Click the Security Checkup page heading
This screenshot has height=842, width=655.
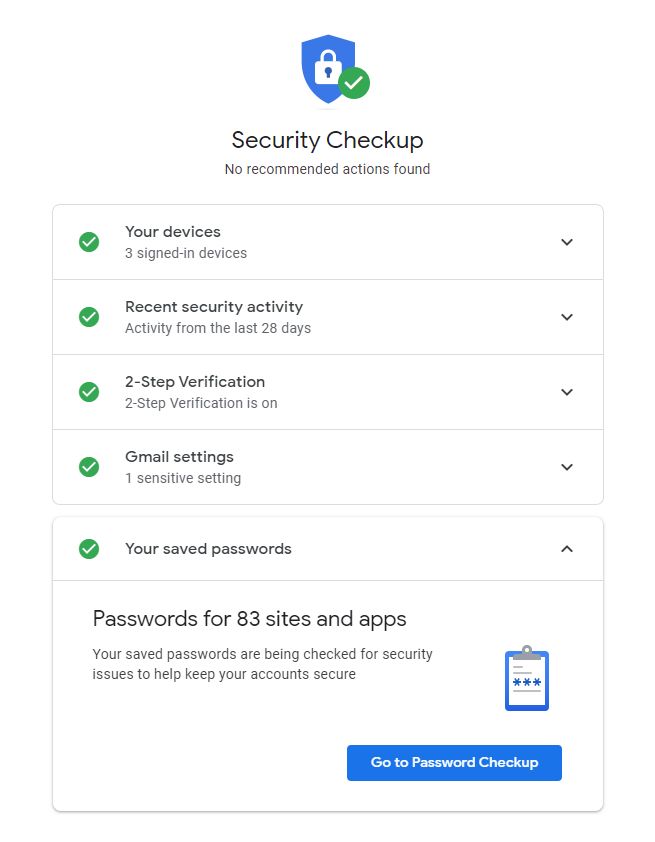[327, 140]
